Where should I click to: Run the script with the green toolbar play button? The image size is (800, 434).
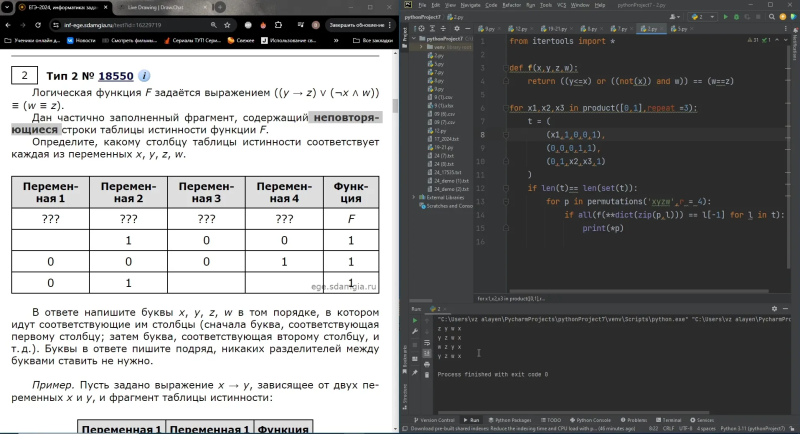(726, 17)
